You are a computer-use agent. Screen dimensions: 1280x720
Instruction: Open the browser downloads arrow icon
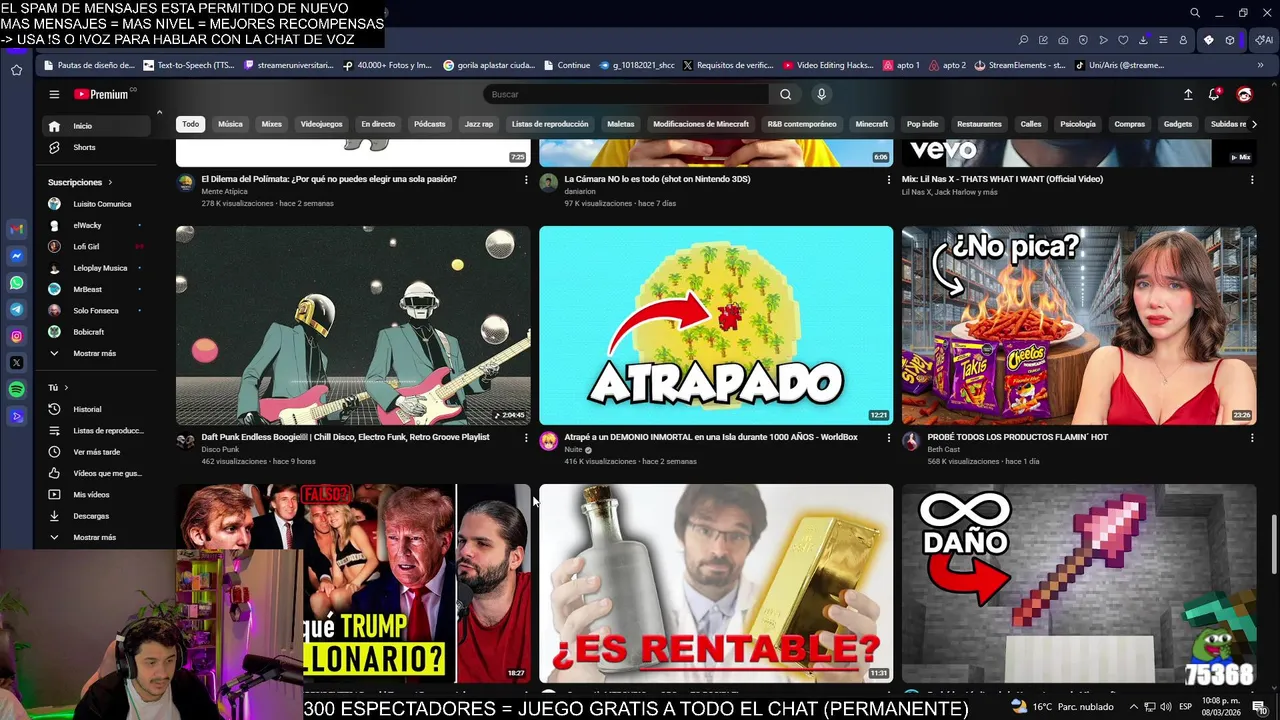pos(1143,40)
